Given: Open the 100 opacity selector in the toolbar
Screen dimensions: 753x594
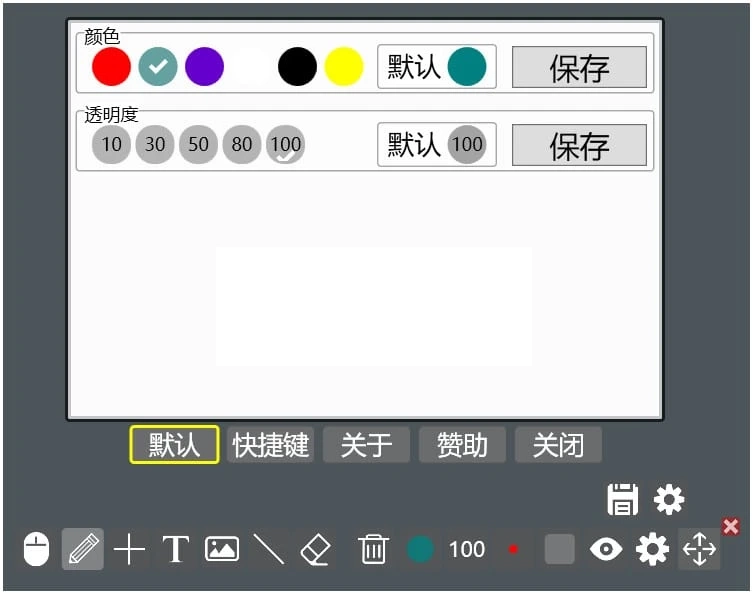Looking at the screenshot, I should coord(467,550).
